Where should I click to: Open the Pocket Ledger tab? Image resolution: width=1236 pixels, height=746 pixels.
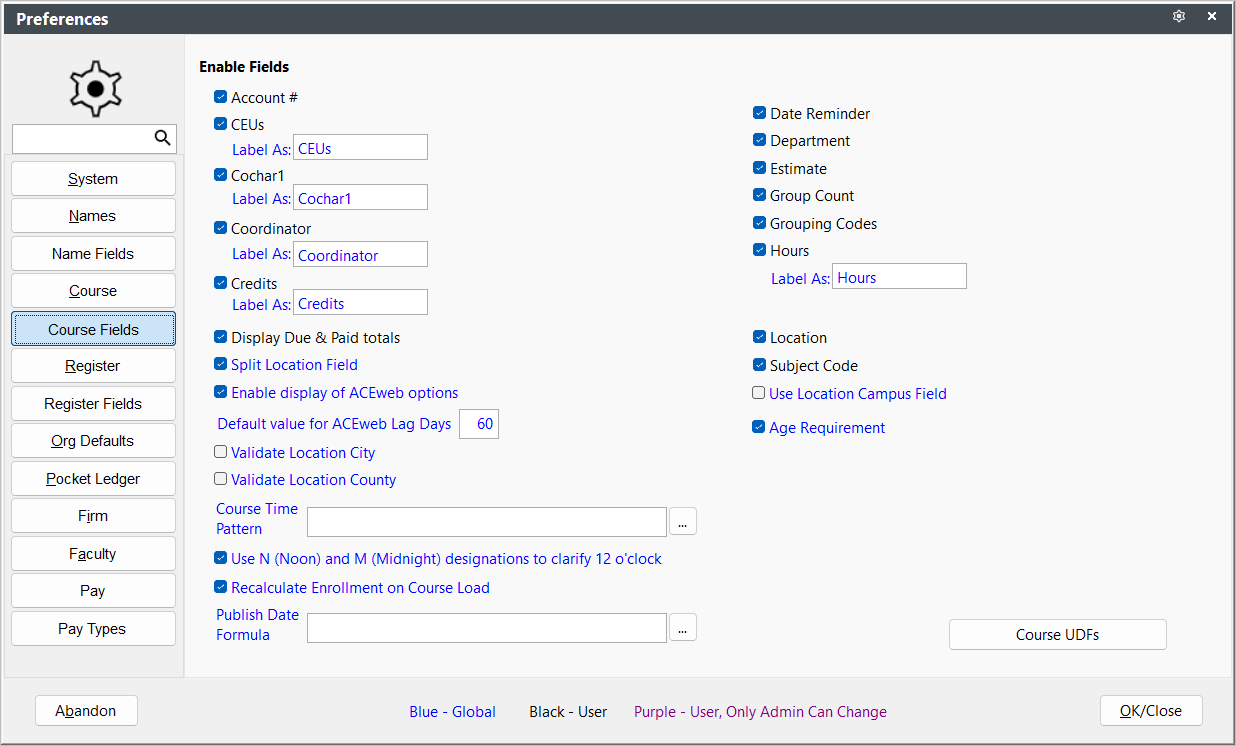(94, 479)
